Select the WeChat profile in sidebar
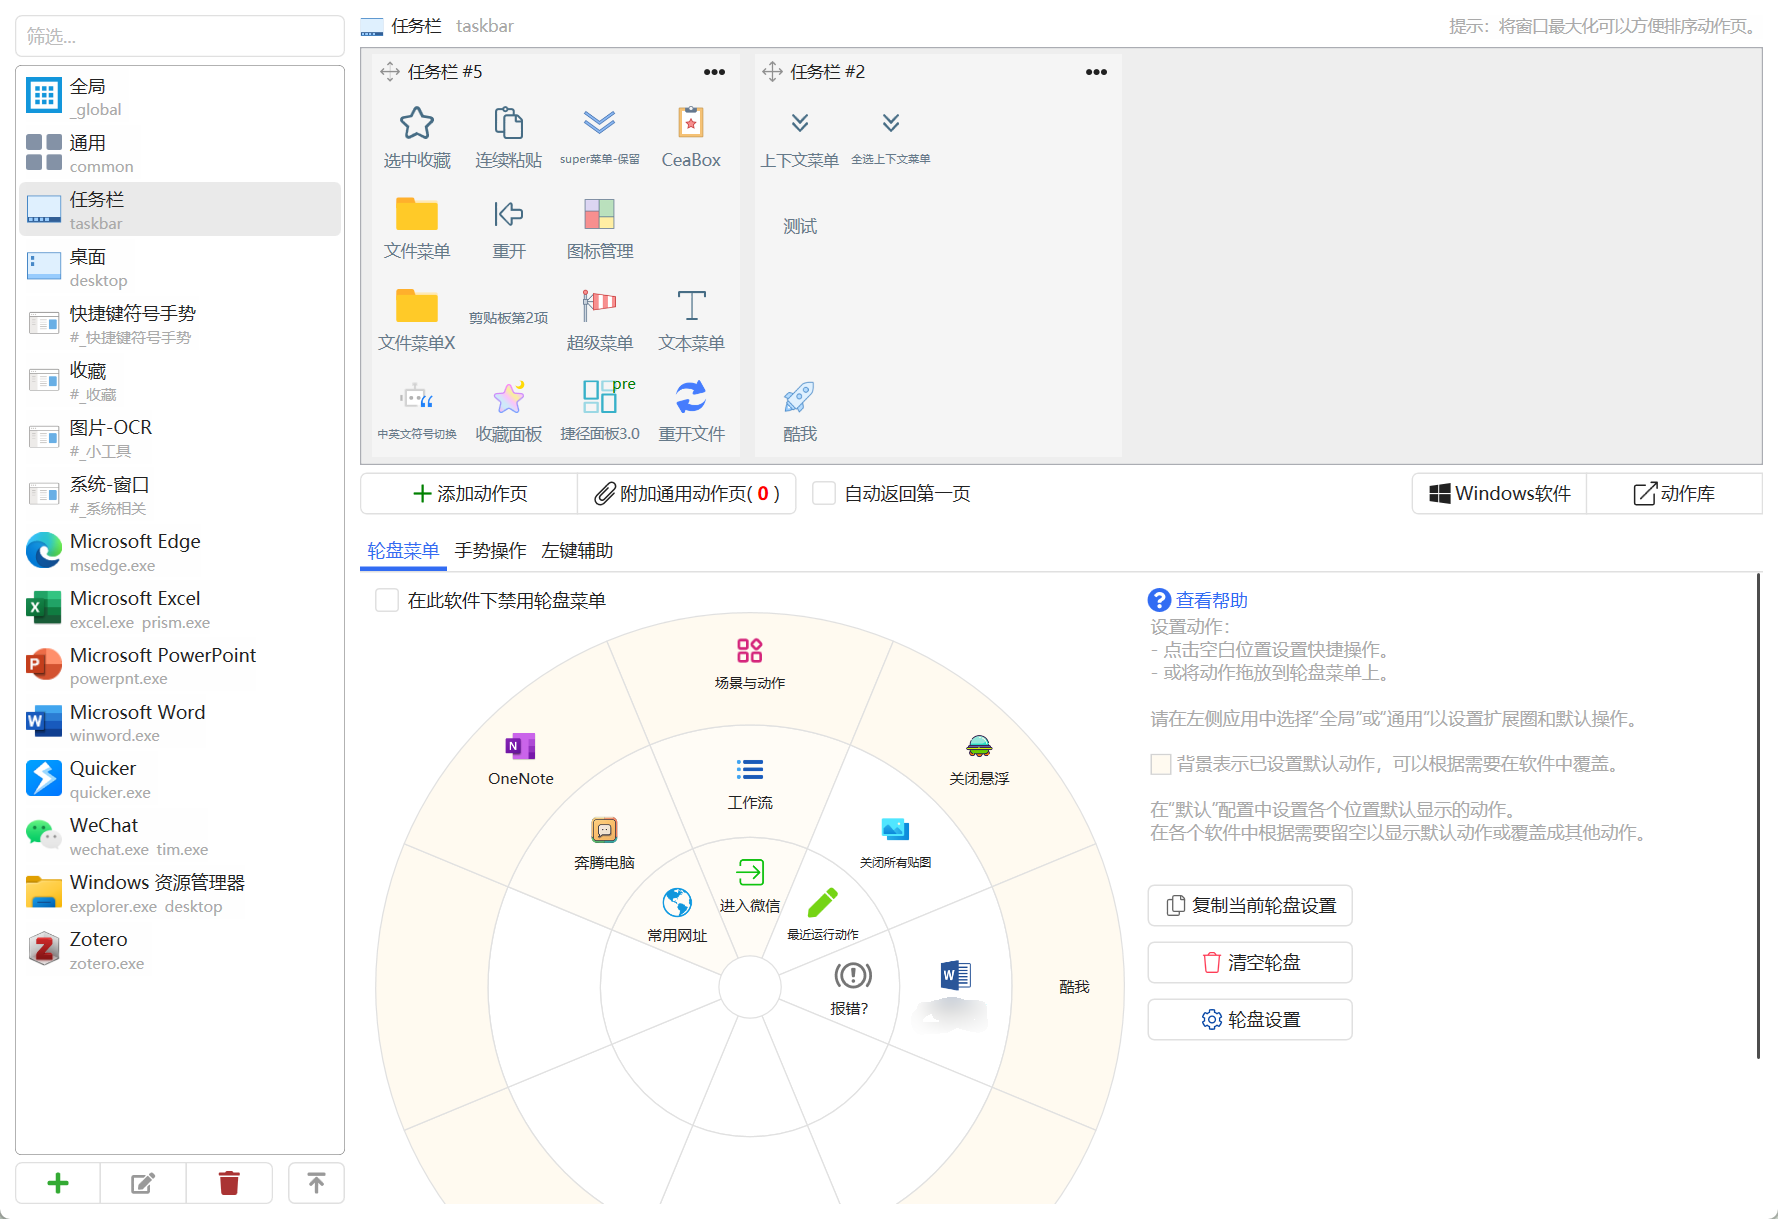 coord(180,836)
